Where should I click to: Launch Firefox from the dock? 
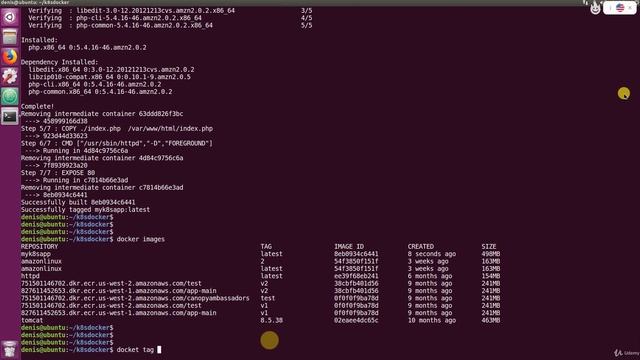(x=9, y=57)
